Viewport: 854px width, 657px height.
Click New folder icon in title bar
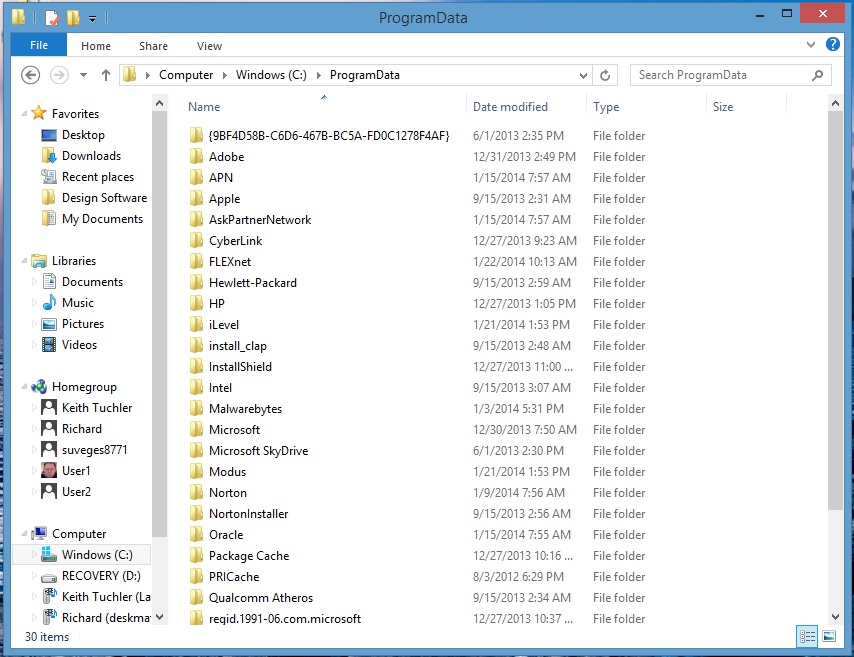(74, 17)
